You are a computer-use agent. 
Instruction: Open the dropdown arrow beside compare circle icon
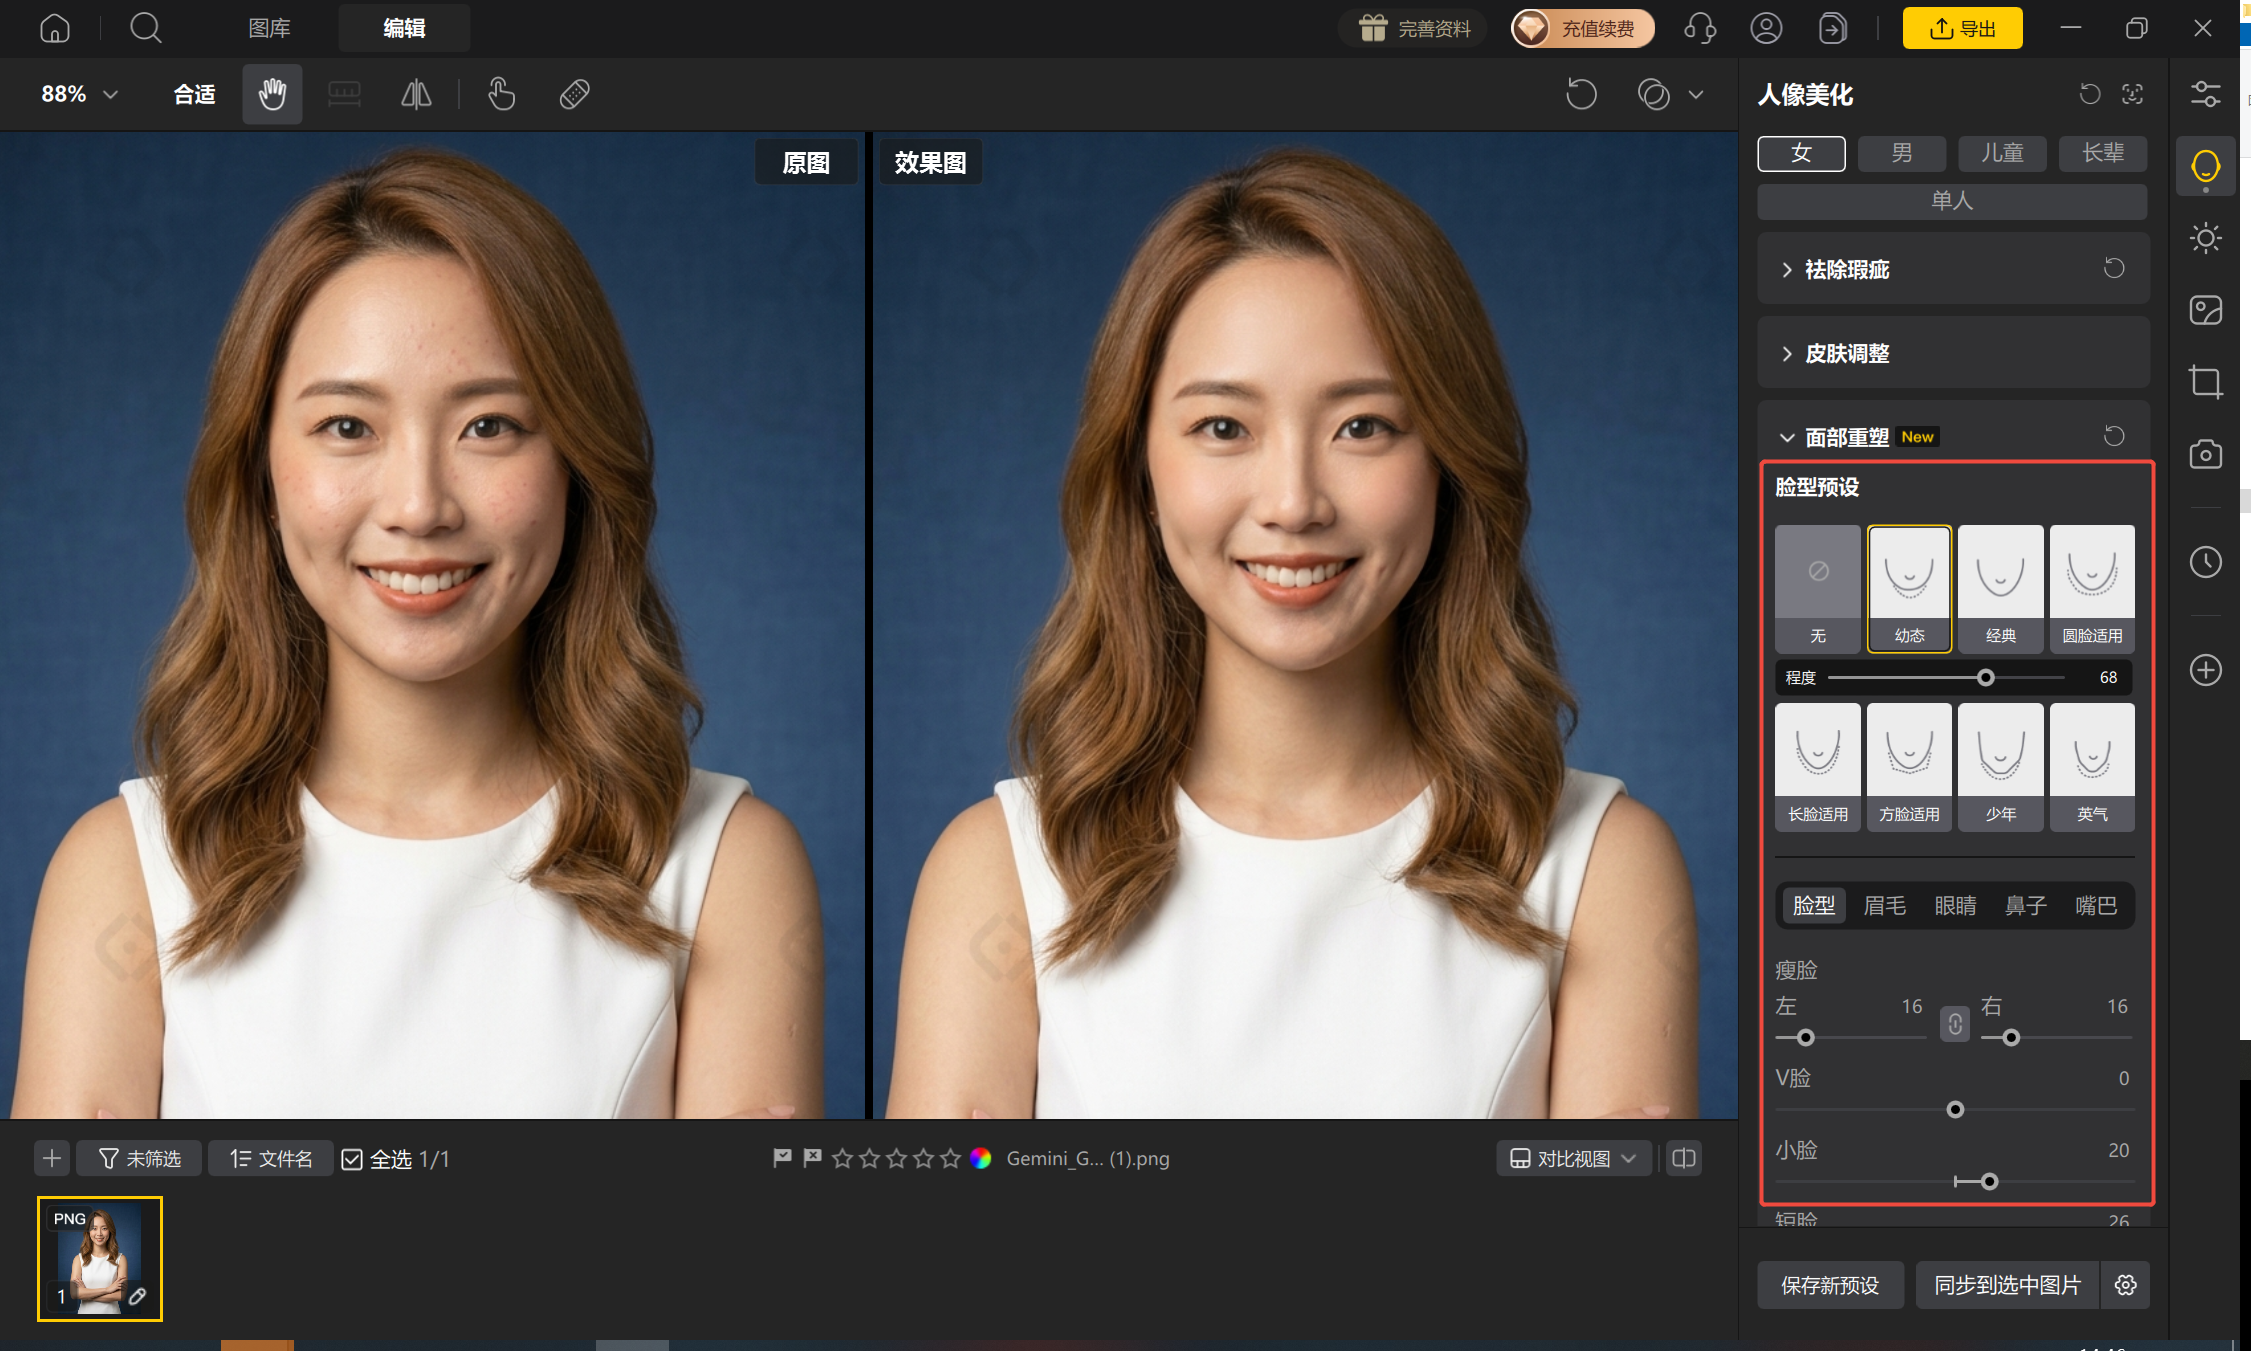(1696, 94)
